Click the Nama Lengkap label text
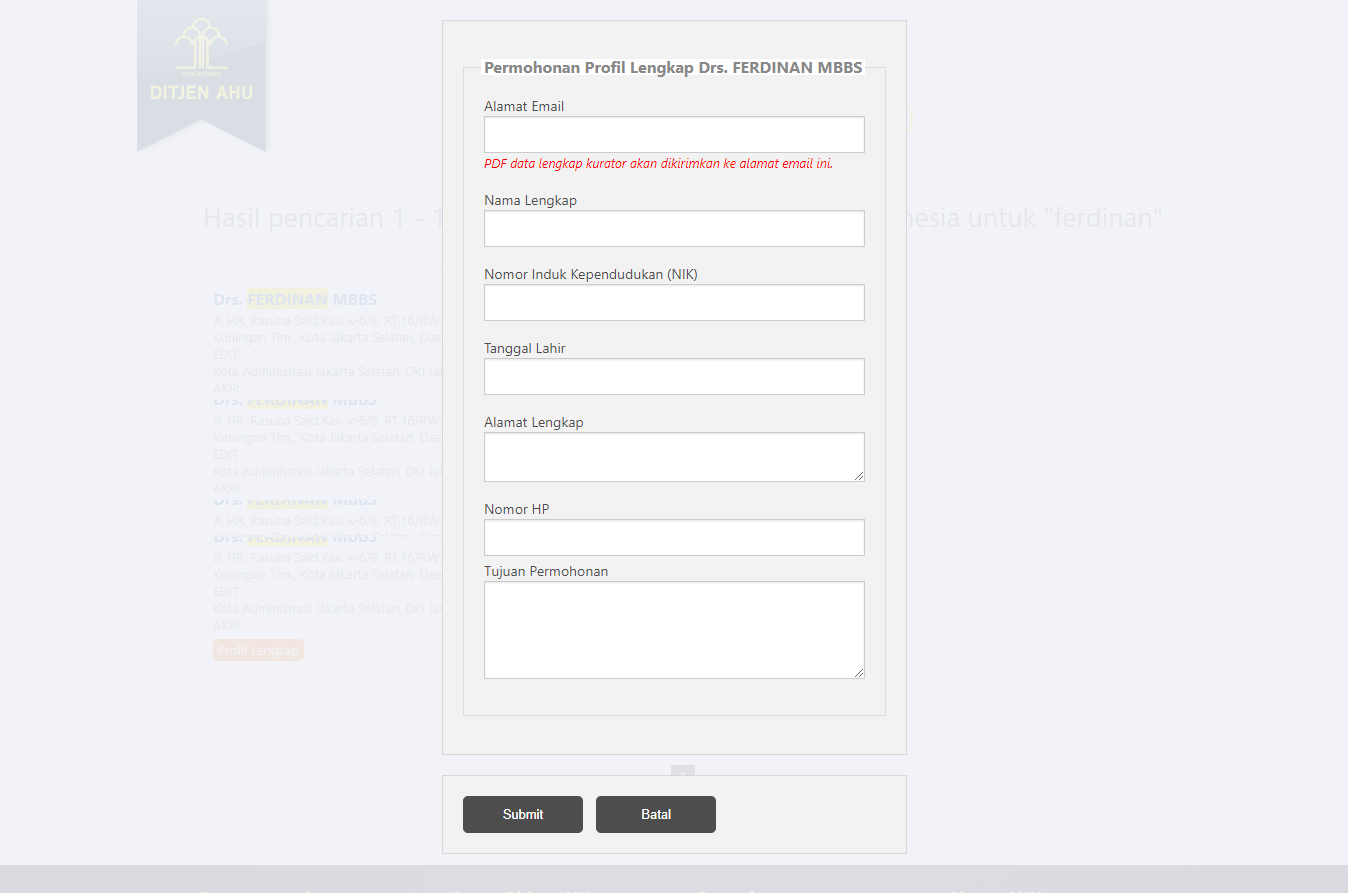Screen dimensions: 1348x893 (530, 201)
